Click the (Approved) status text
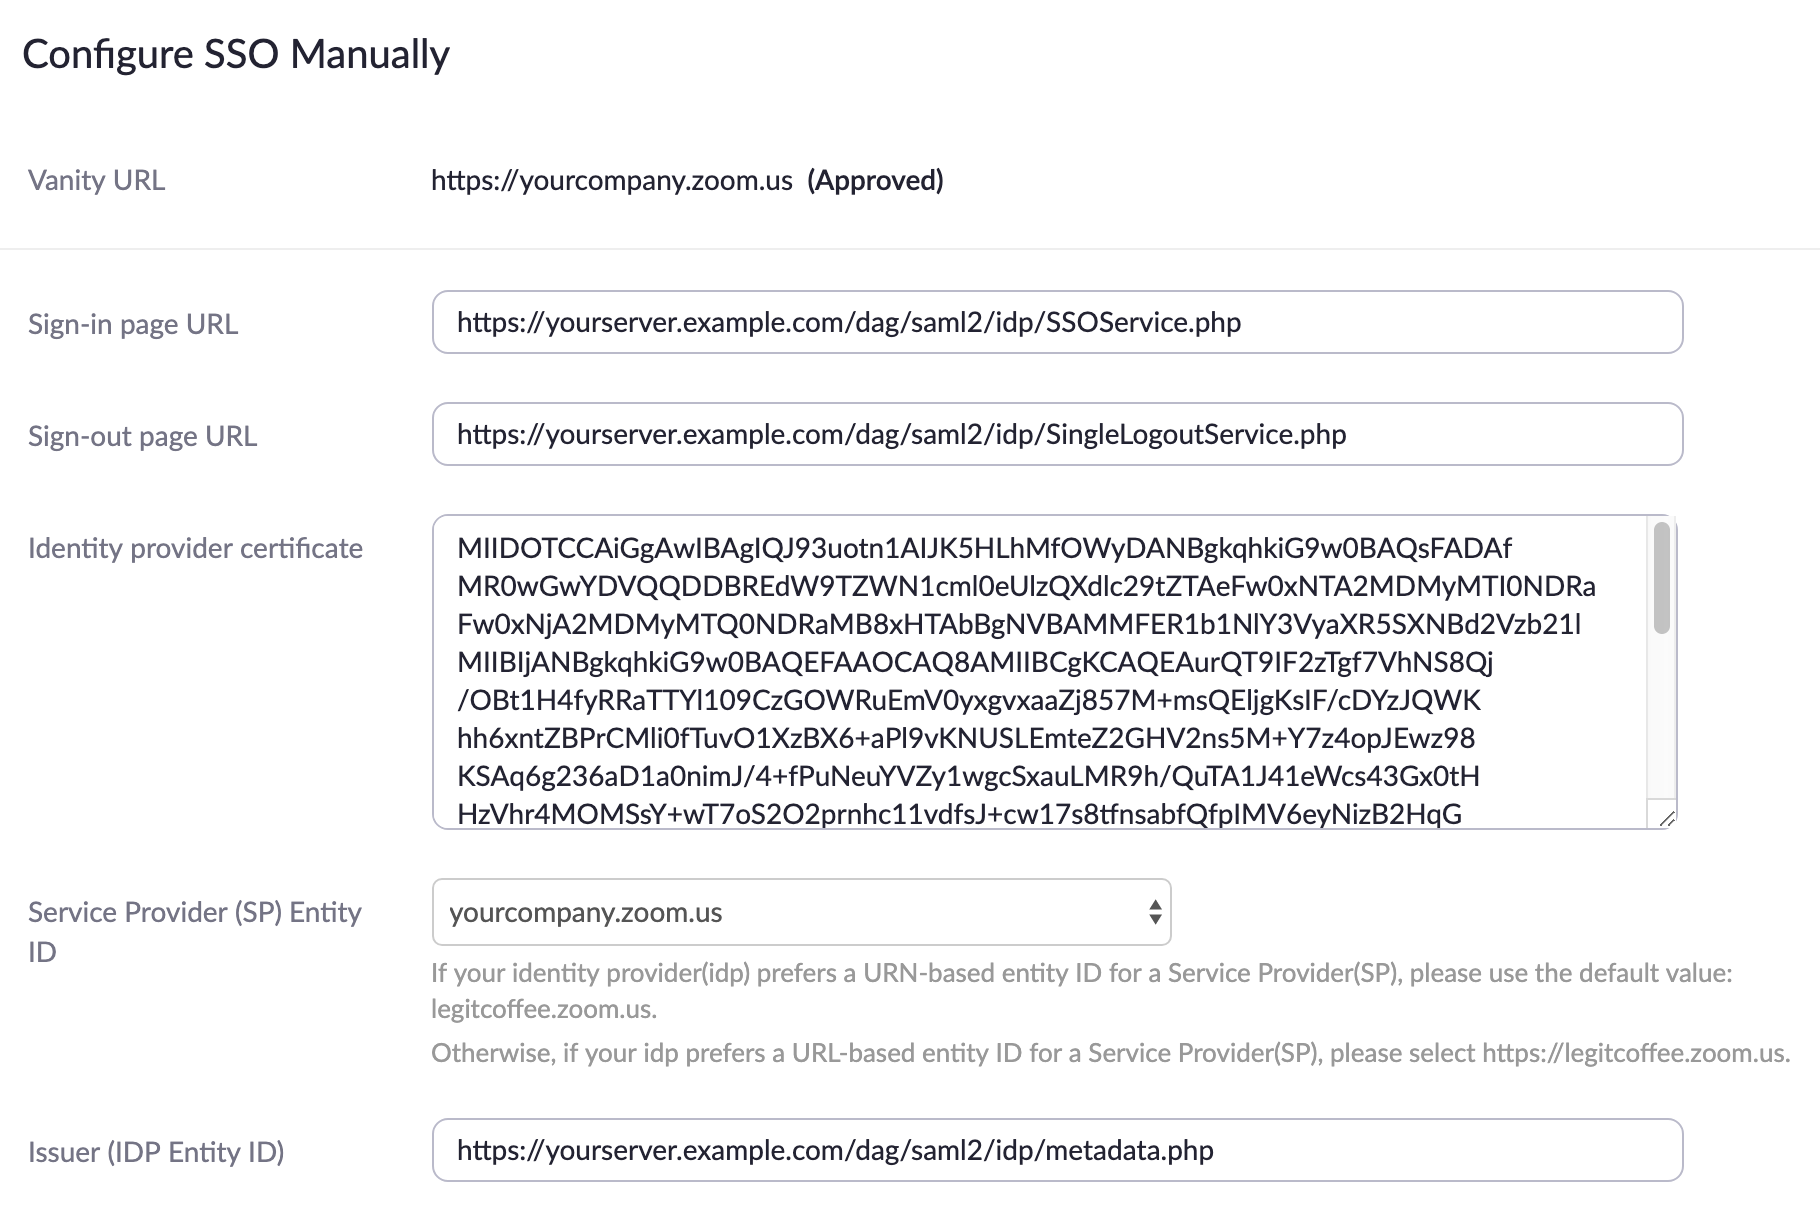The height and width of the screenshot is (1208, 1820). click(x=875, y=181)
